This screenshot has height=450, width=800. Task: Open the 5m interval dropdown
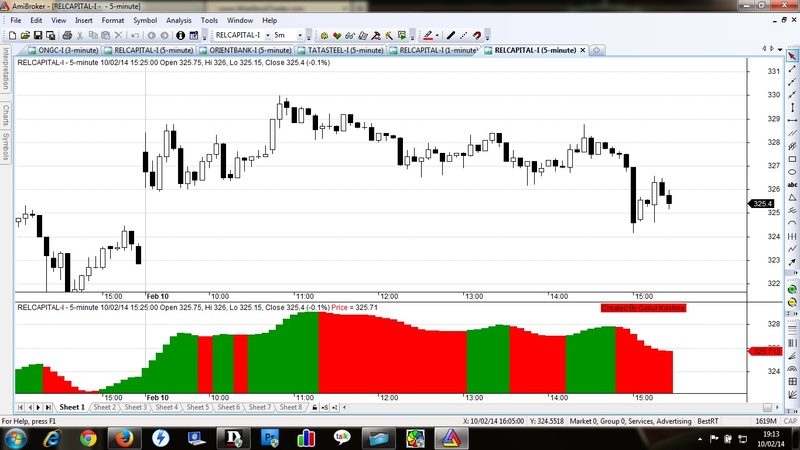pyautogui.click(x=300, y=35)
